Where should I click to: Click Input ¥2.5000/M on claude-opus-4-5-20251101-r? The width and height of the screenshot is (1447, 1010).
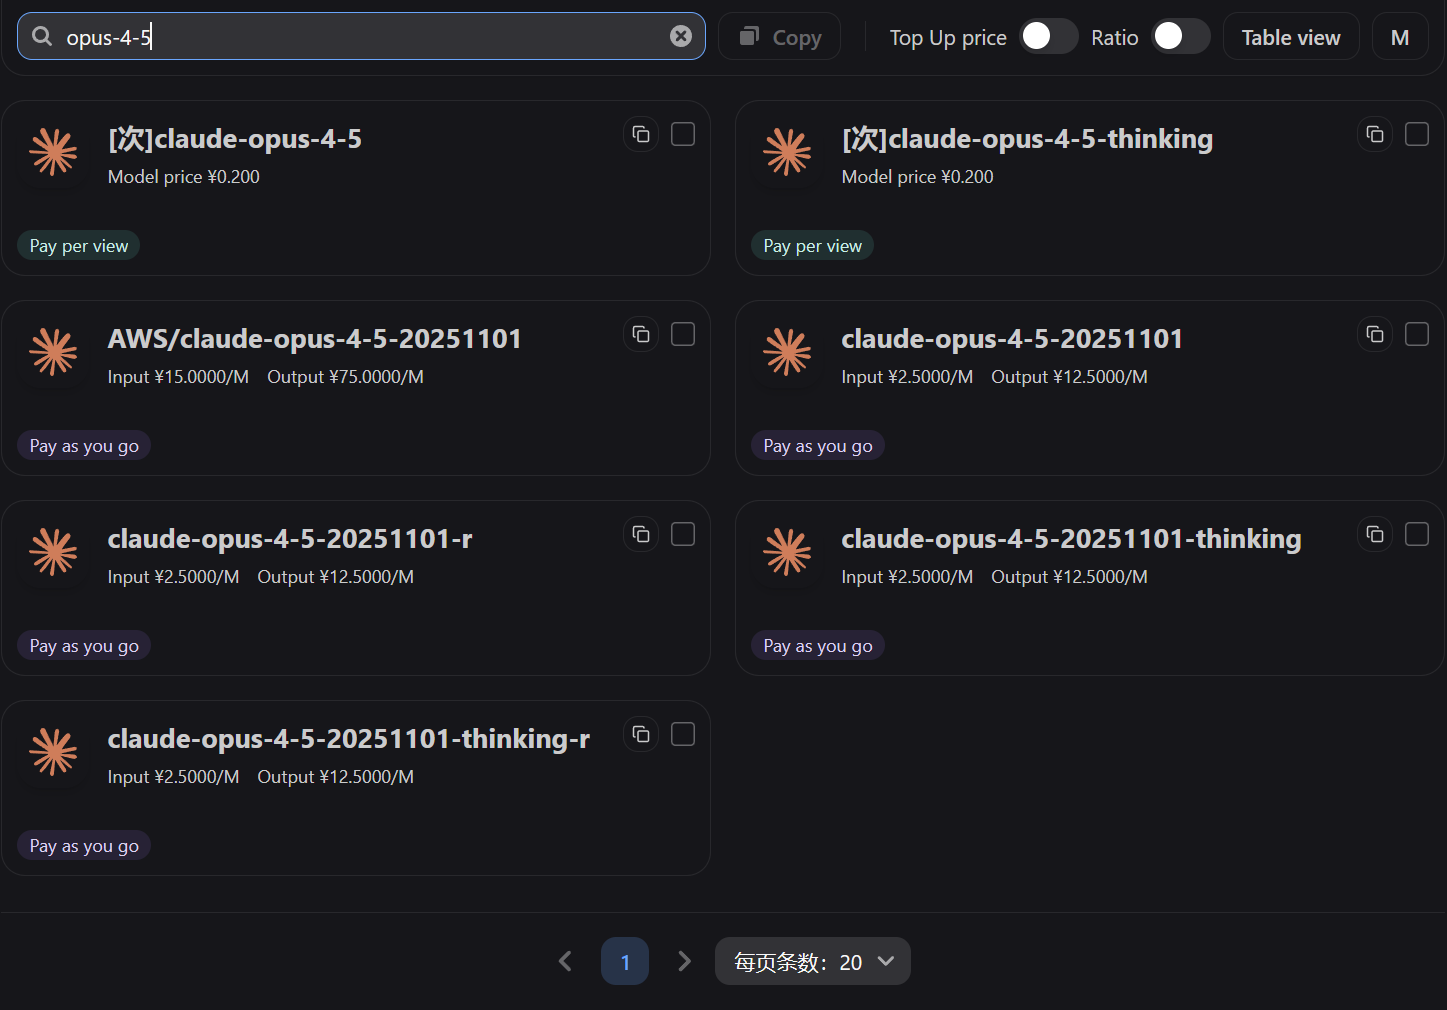coord(173,577)
